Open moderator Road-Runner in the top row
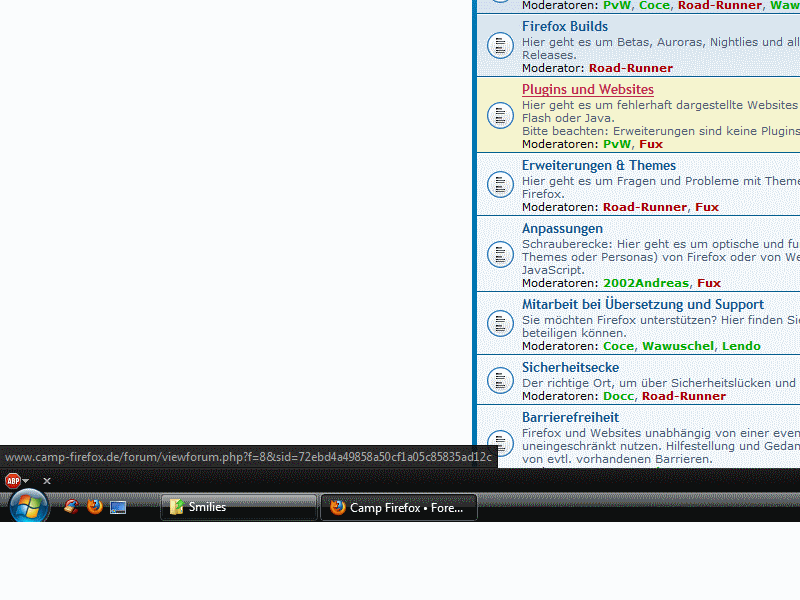Image resolution: width=800 pixels, height=600 pixels. tap(720, 6)
